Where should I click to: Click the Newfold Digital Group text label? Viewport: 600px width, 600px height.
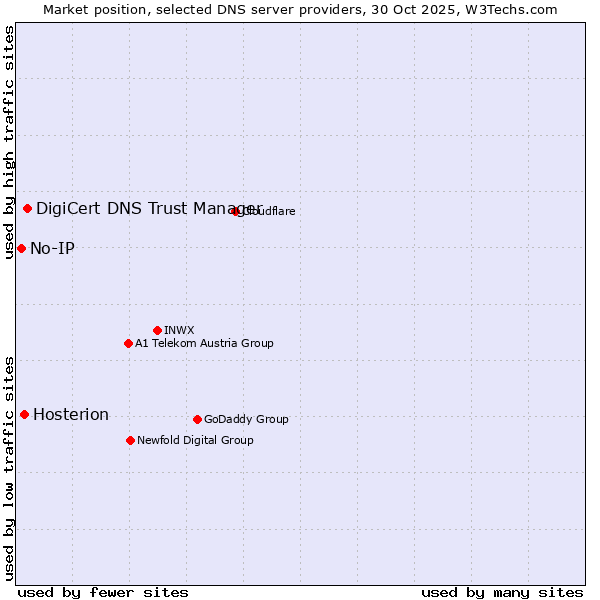[195, 440]
